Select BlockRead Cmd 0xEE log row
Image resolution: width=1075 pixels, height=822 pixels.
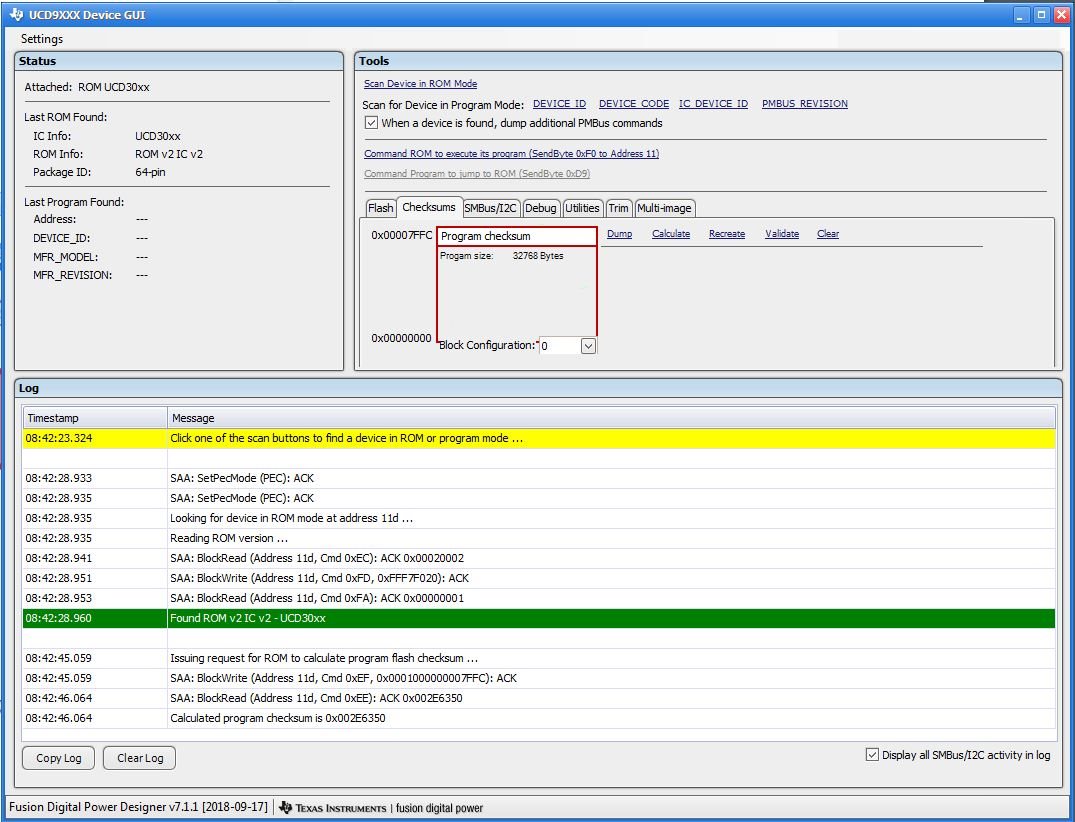539,698
